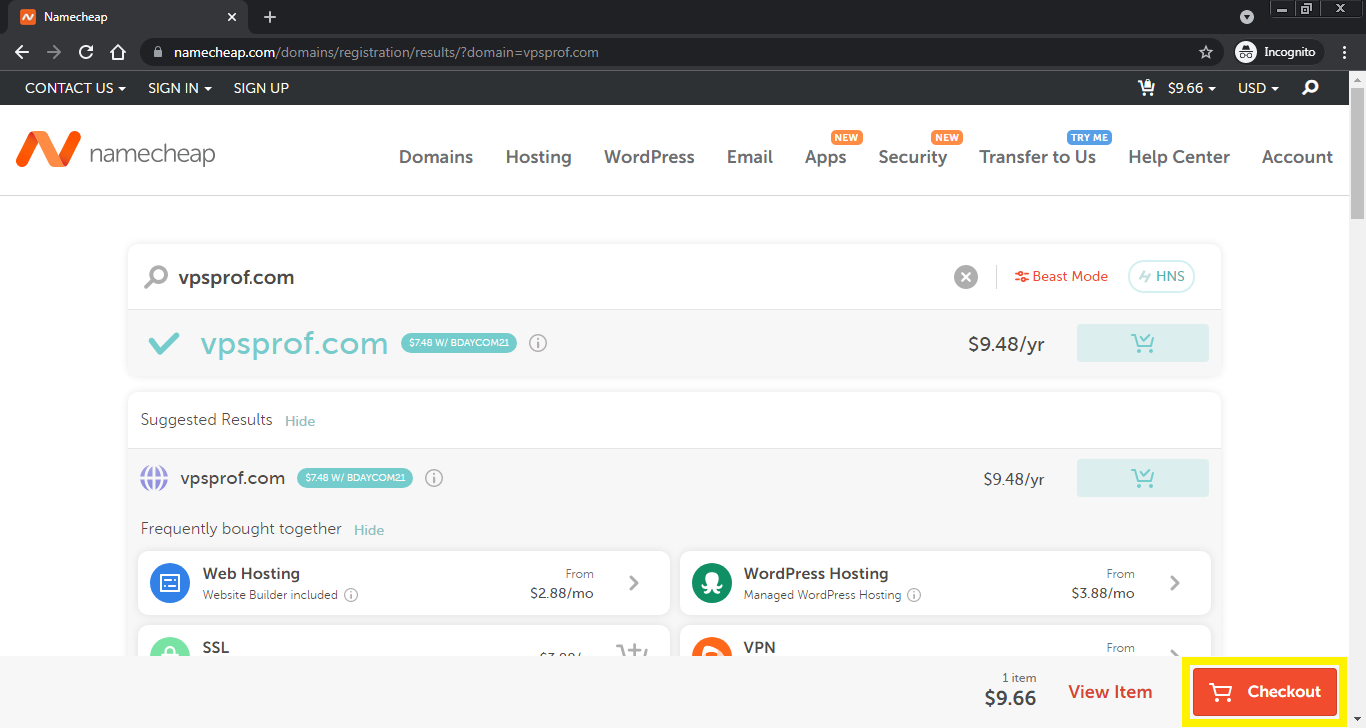
Task: Open a new browser tab
Action: [270, 17]
